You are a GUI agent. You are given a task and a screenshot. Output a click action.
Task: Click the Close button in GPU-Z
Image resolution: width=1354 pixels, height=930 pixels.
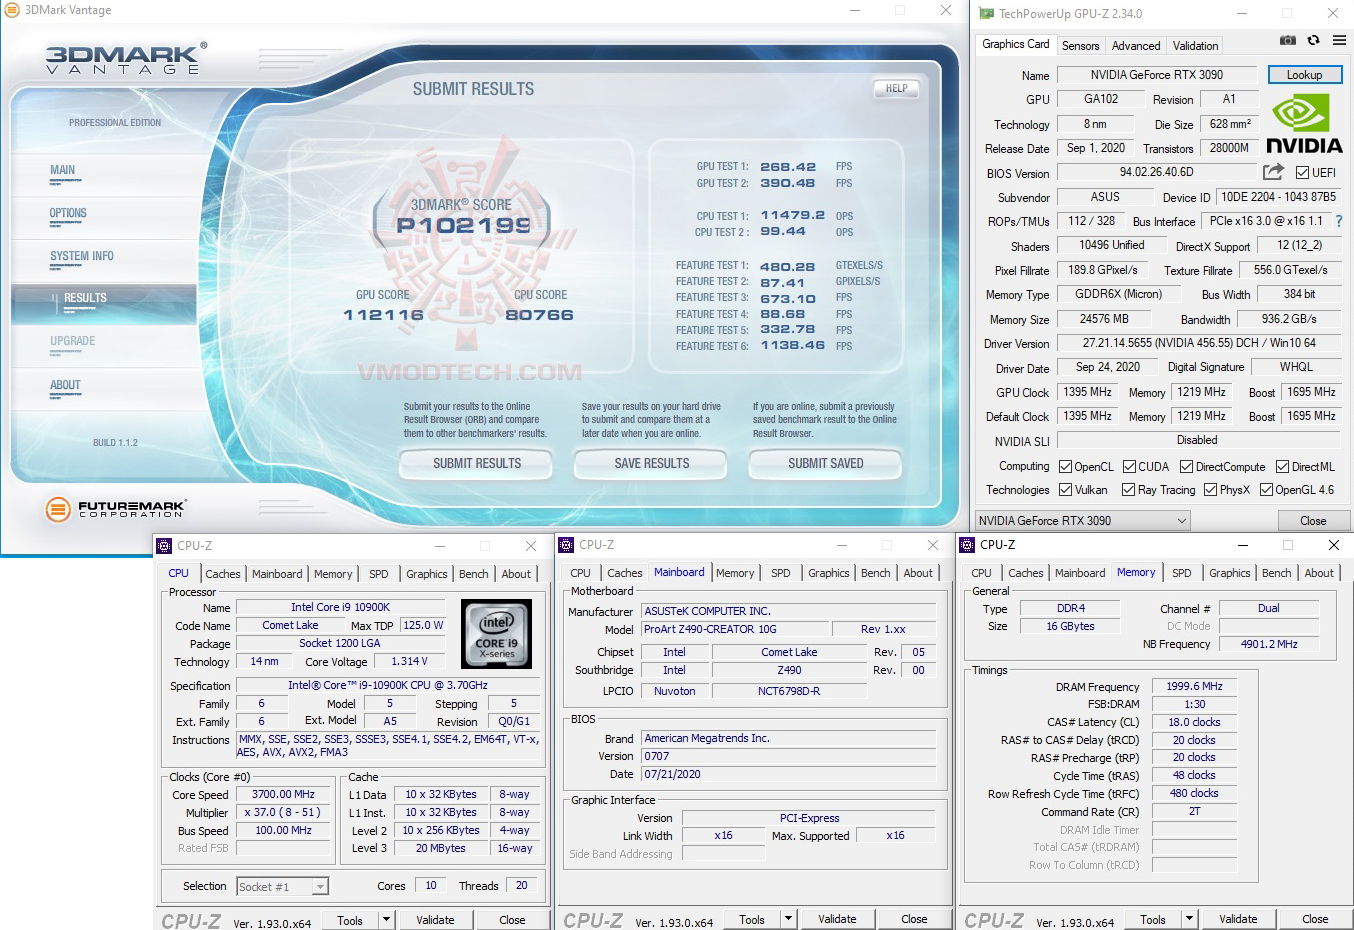pos(1313,521)
